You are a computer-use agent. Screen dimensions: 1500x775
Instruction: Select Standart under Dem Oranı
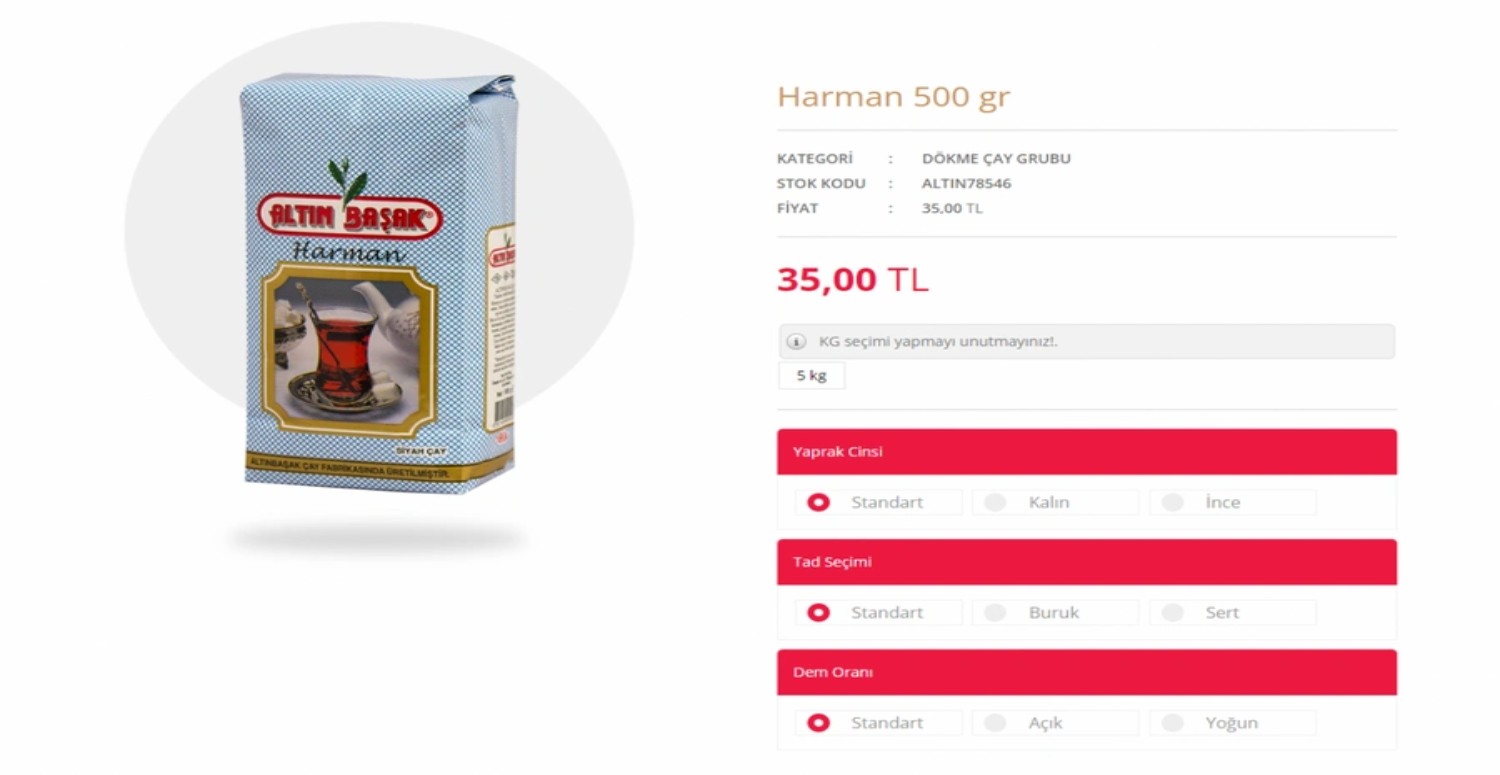(879, 722)
